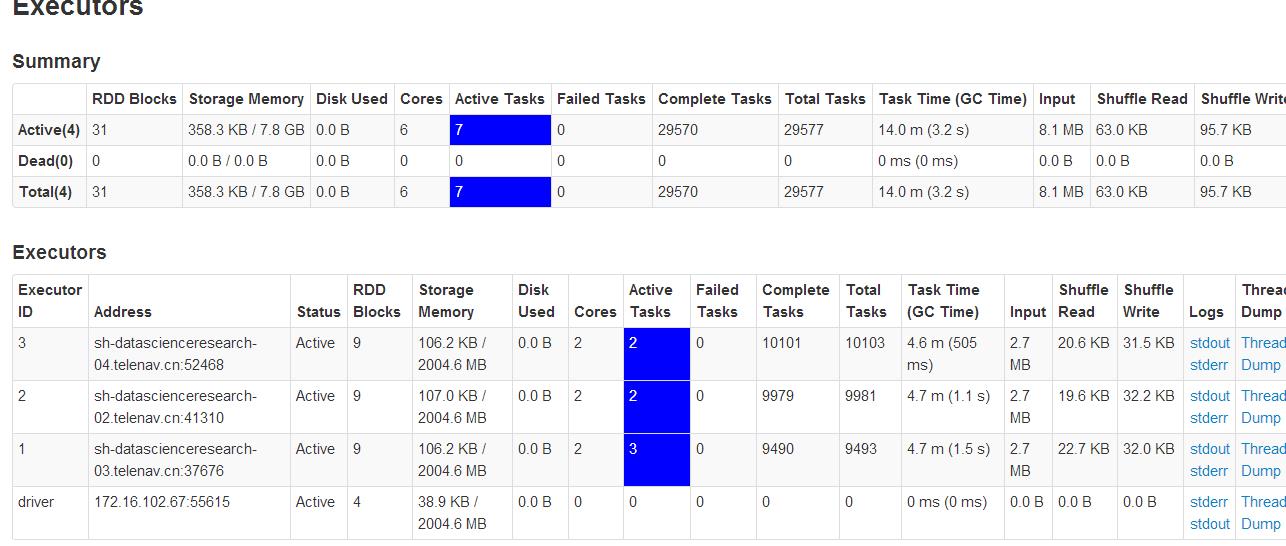Open Thread Dump for executor 3

(1263, 354)
